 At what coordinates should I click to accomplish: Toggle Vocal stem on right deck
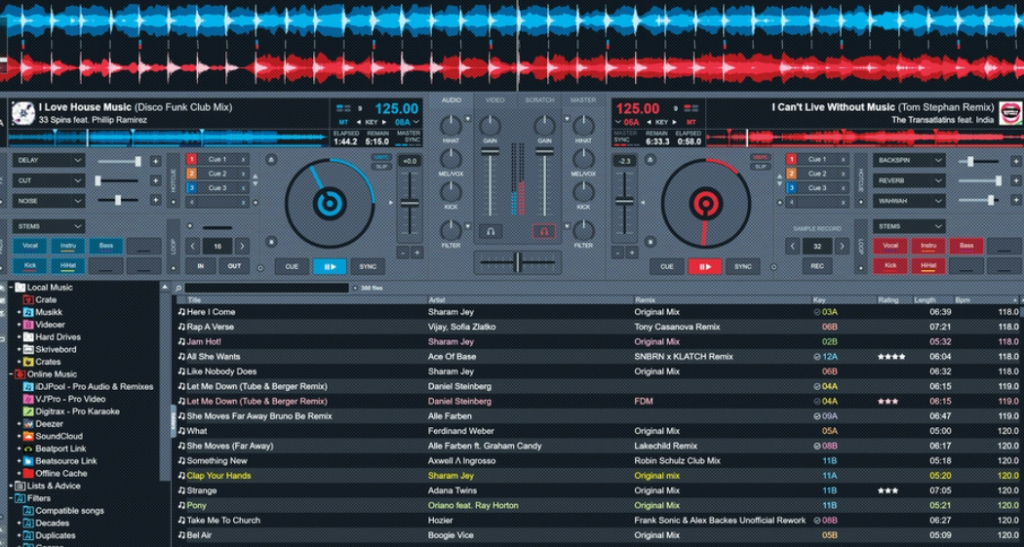click(890, 246)
